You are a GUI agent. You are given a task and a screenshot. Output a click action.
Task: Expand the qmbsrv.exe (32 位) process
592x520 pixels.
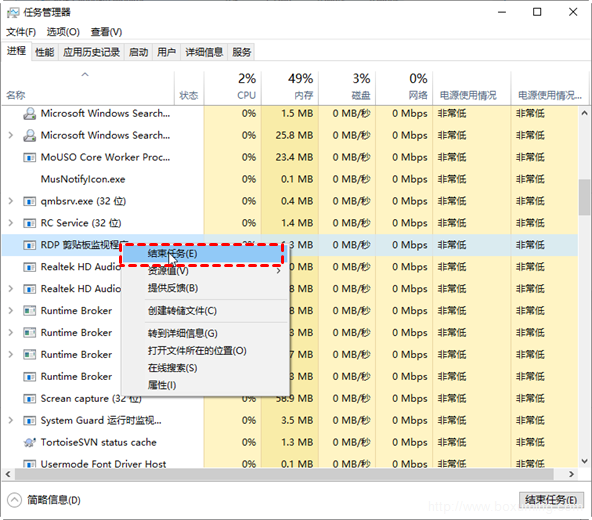(x=11, y=201)
